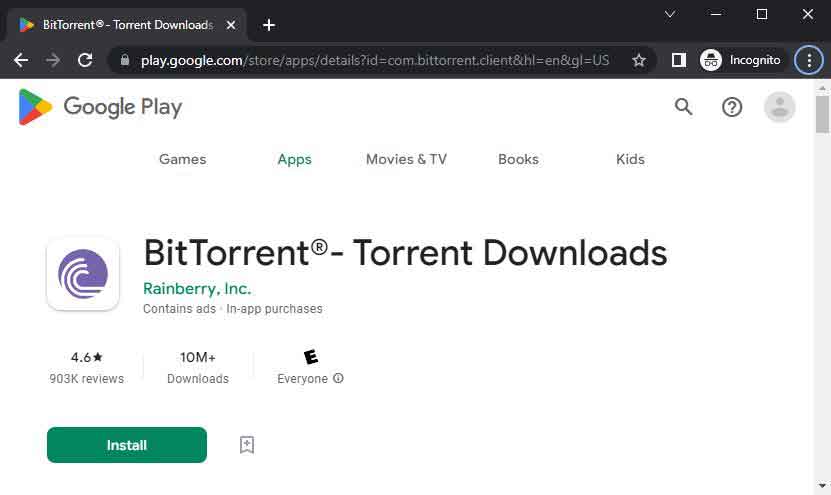Reload the page with the refresh icon
The width and height of the screenshot is (831, 495).
click(x=85, y=60)
